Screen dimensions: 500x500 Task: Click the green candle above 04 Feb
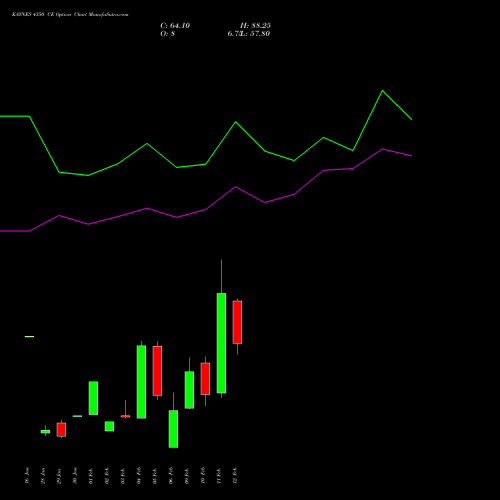141,382
